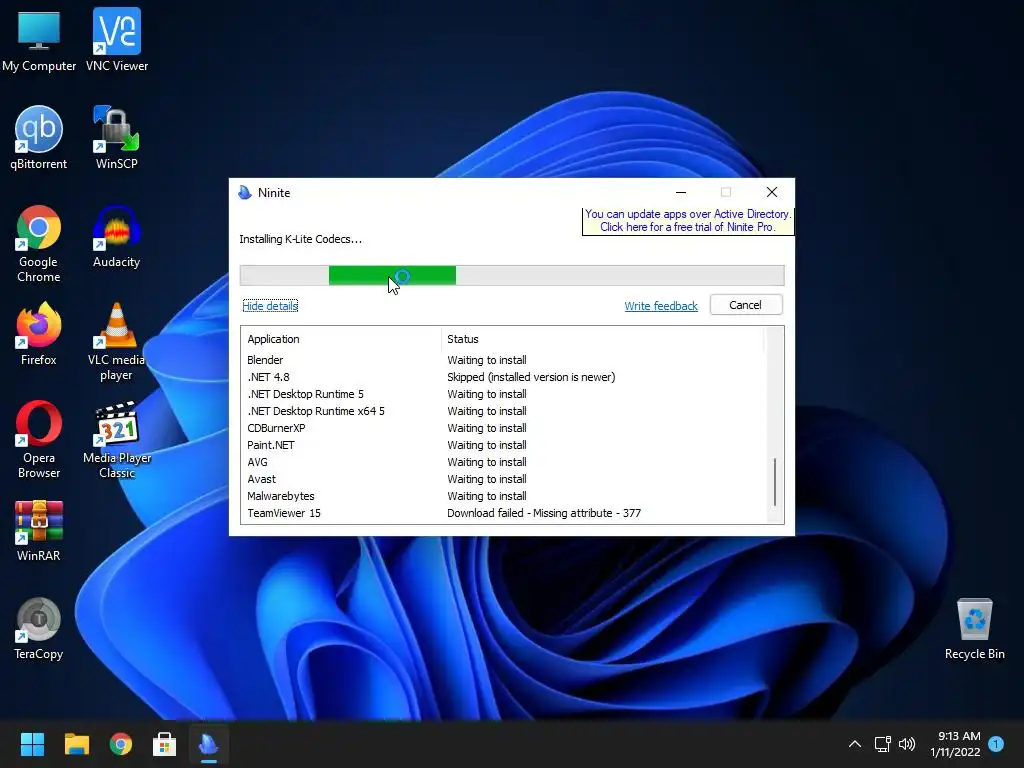Open the Windows Start menu
The height and width of the screenshot is (768, 1024).
click(32, 744)
